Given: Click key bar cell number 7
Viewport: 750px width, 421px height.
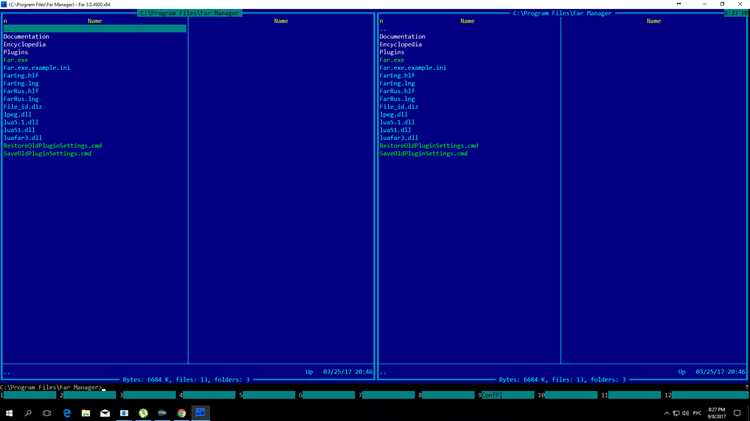Looking at the screenshot, I should [387, 395].
